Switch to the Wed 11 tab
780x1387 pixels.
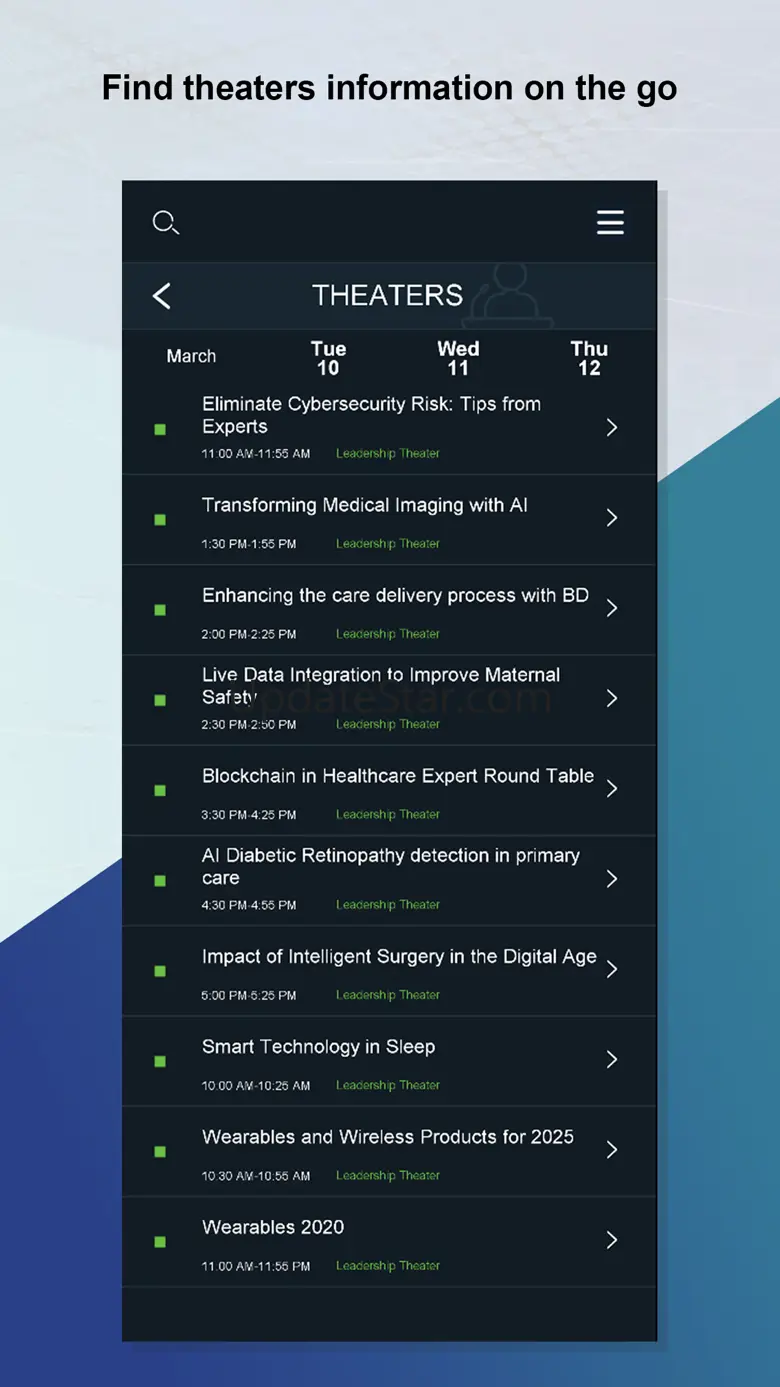pyautogui.click(x=458, y=358)
